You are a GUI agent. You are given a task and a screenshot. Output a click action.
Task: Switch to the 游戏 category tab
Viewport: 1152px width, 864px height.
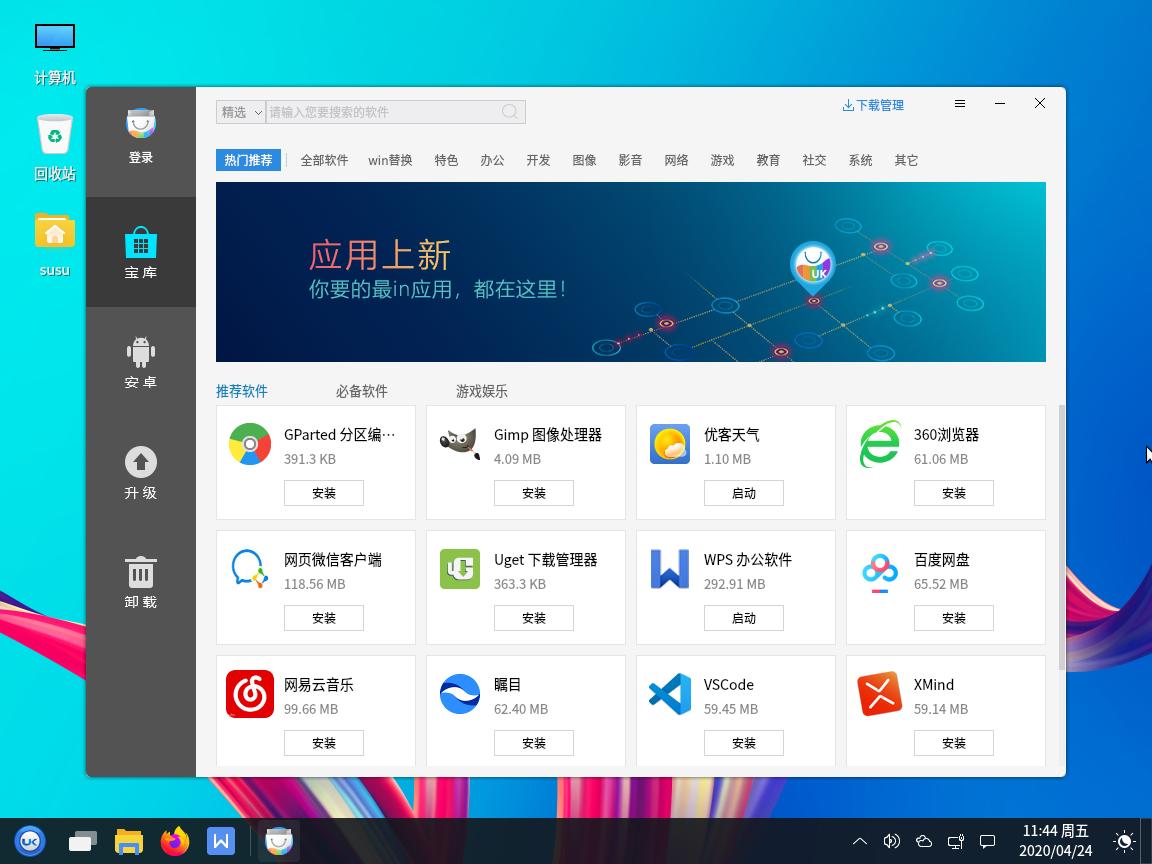click(722, 160)
